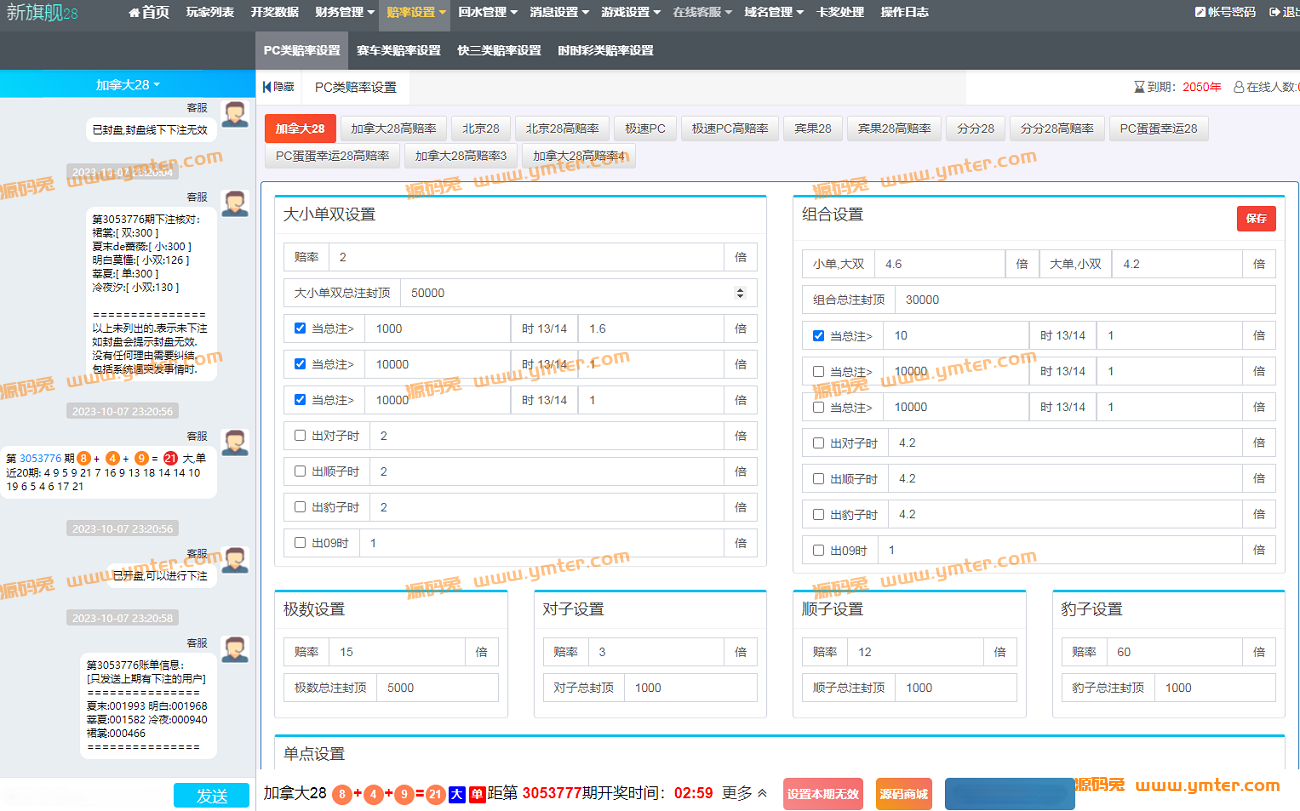This screenshot has width=1300, height=811.
Task: Click the 设置本期无效 button
Action: coord(822,794)
